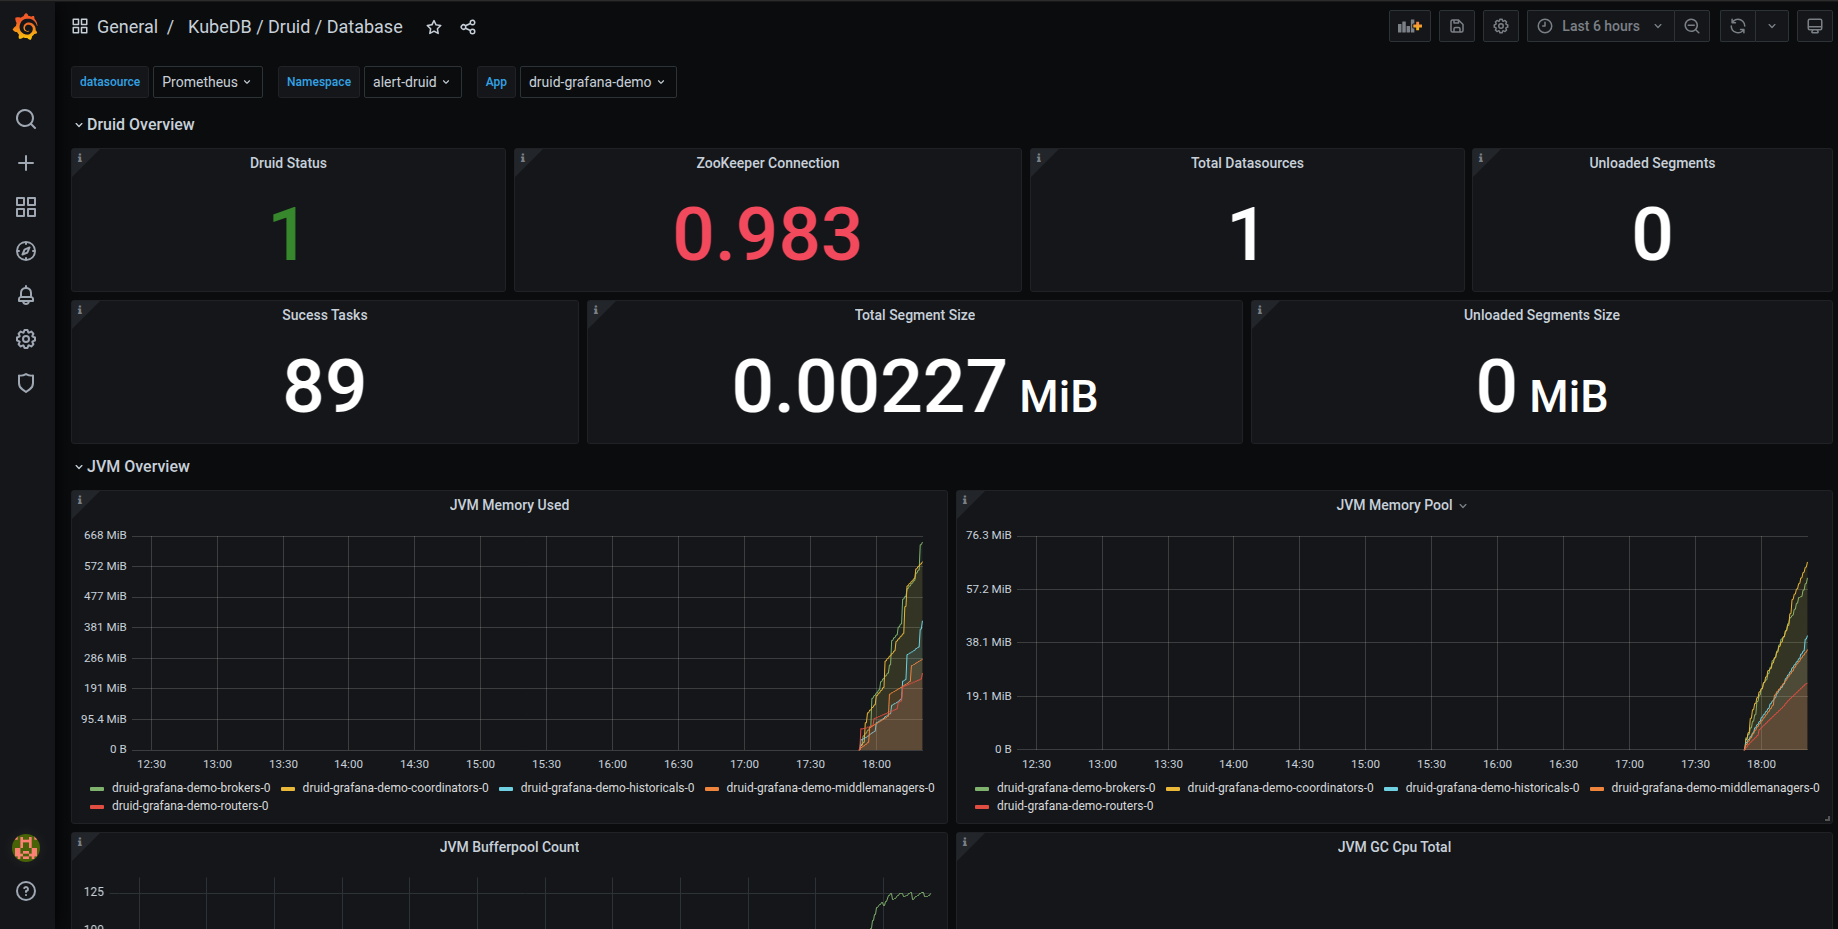1838x929 pixels.
Task: Save the dashboard with disk icon
Action: 1457,26
